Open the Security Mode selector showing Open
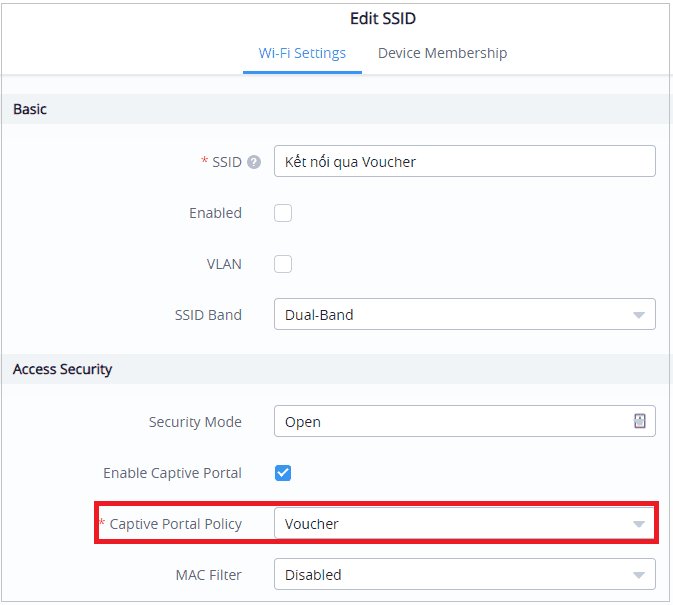673x605 pixels. 450,422
